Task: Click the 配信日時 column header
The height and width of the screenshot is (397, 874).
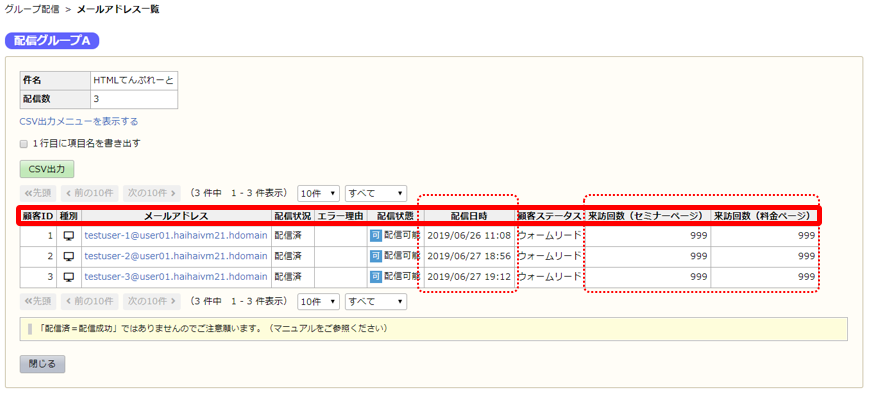Action: [x=469, y=216]
